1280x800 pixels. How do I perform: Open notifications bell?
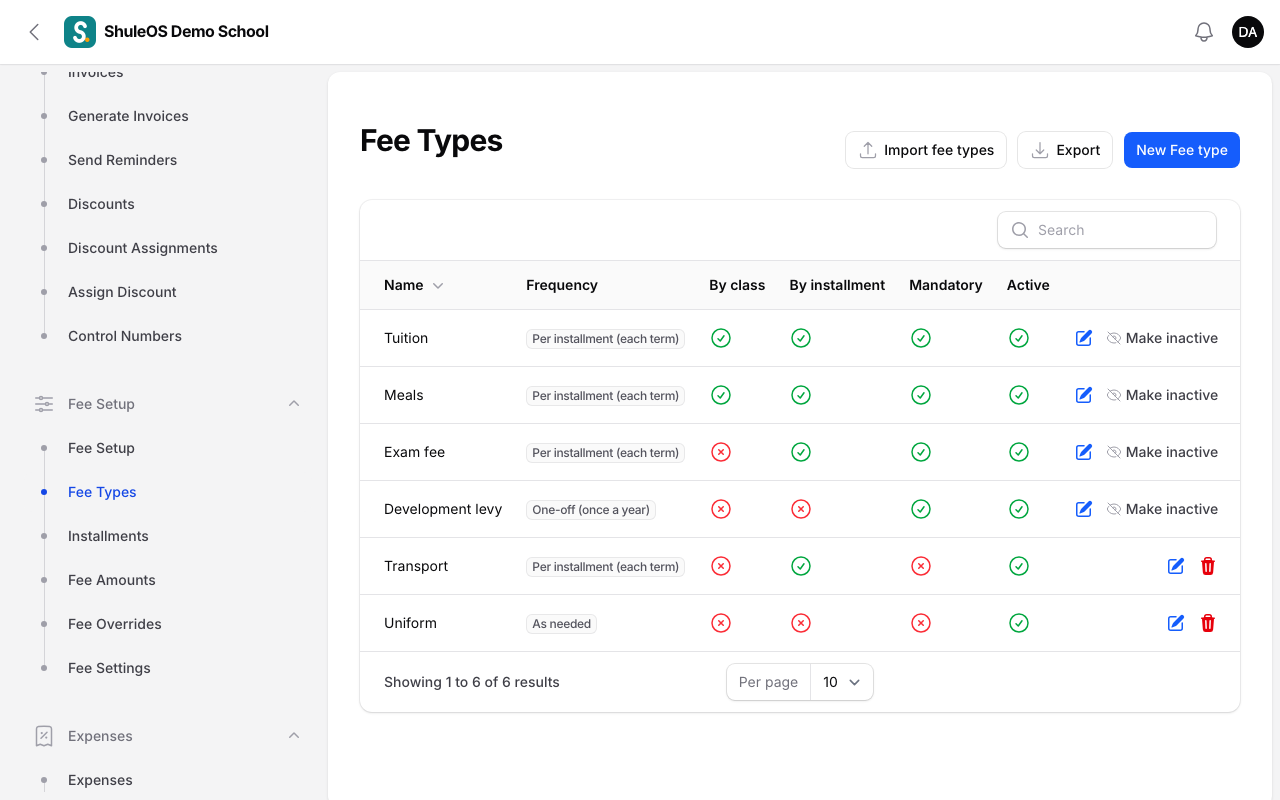(1204, 32)
